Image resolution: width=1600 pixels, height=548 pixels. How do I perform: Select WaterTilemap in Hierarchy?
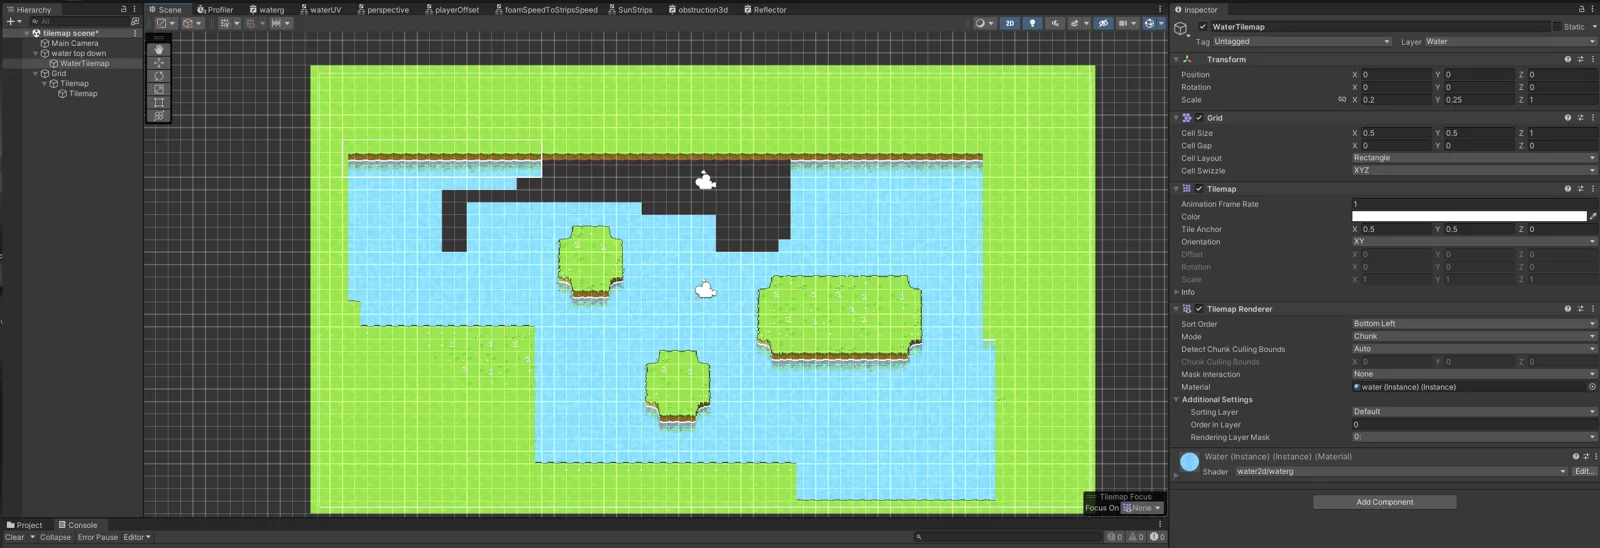click(x=84, y=63)
